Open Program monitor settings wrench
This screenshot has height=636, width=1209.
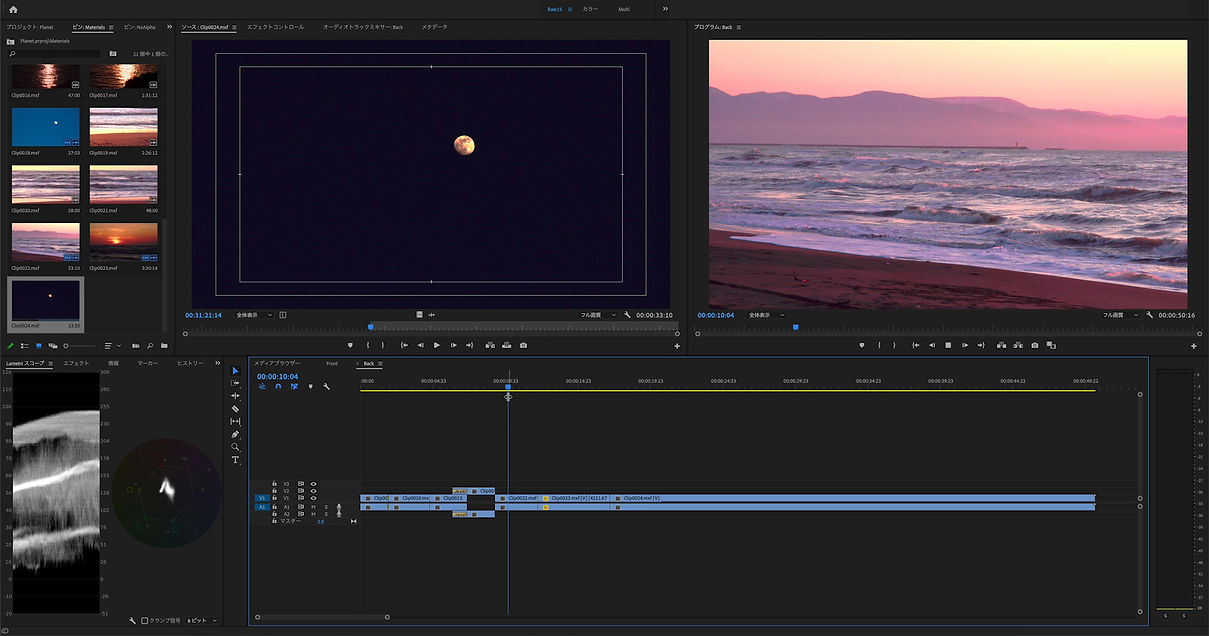[1150, 315]
